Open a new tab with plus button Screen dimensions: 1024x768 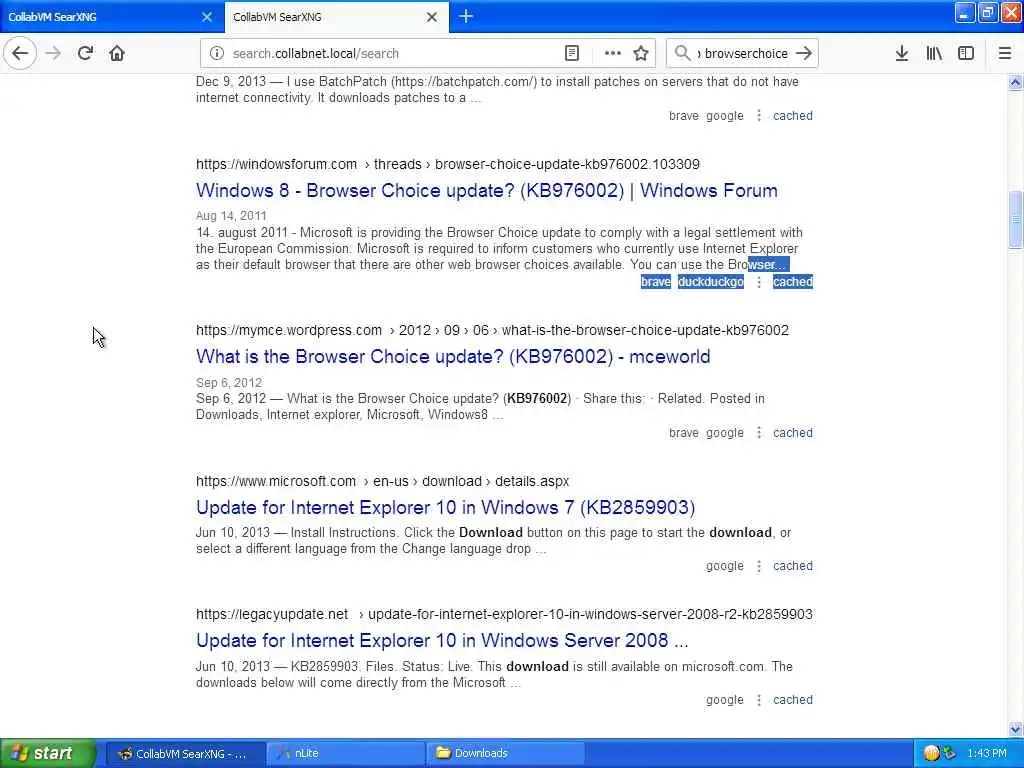(466, 16)
